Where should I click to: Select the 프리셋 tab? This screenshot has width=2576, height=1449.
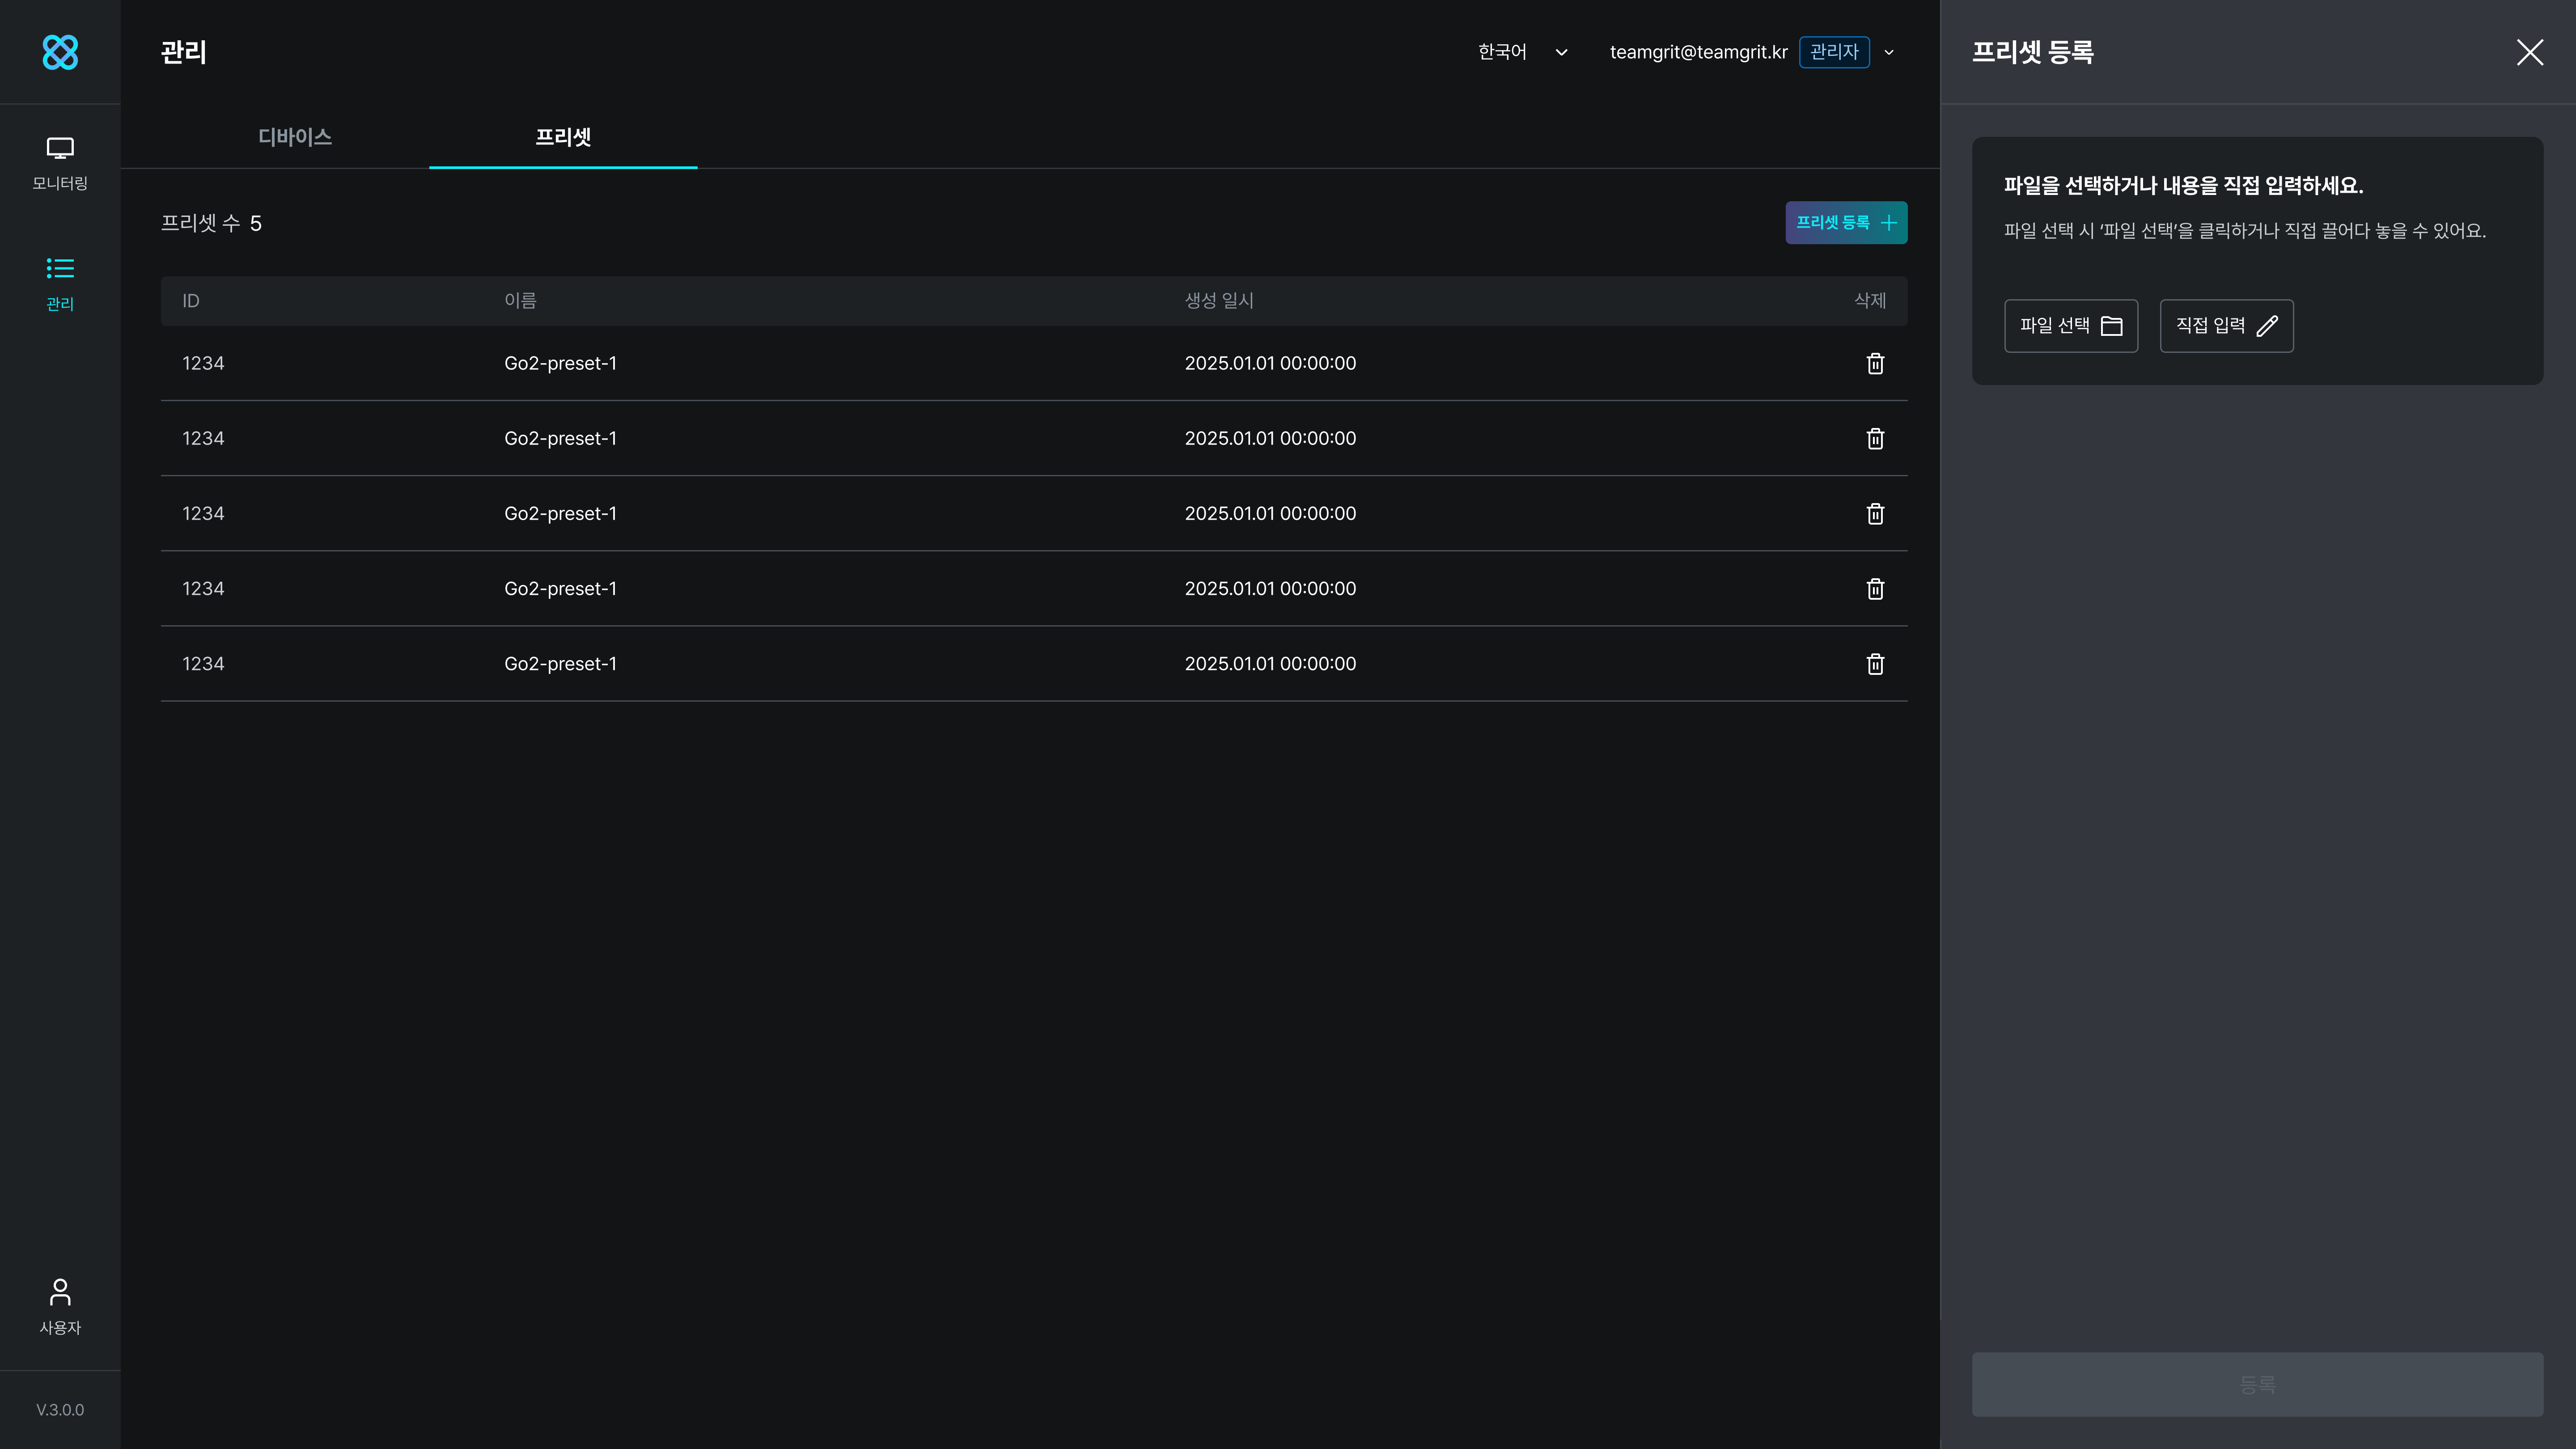[x=563, y=137]
